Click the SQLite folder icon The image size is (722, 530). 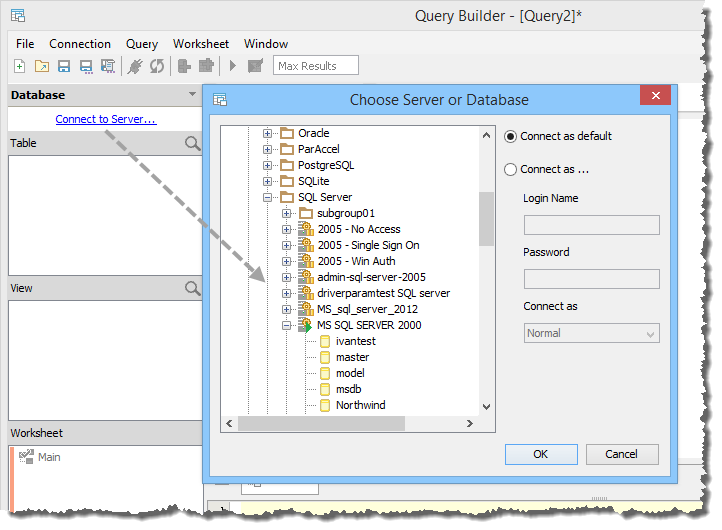pyautogui.click(x=287, y=181)
